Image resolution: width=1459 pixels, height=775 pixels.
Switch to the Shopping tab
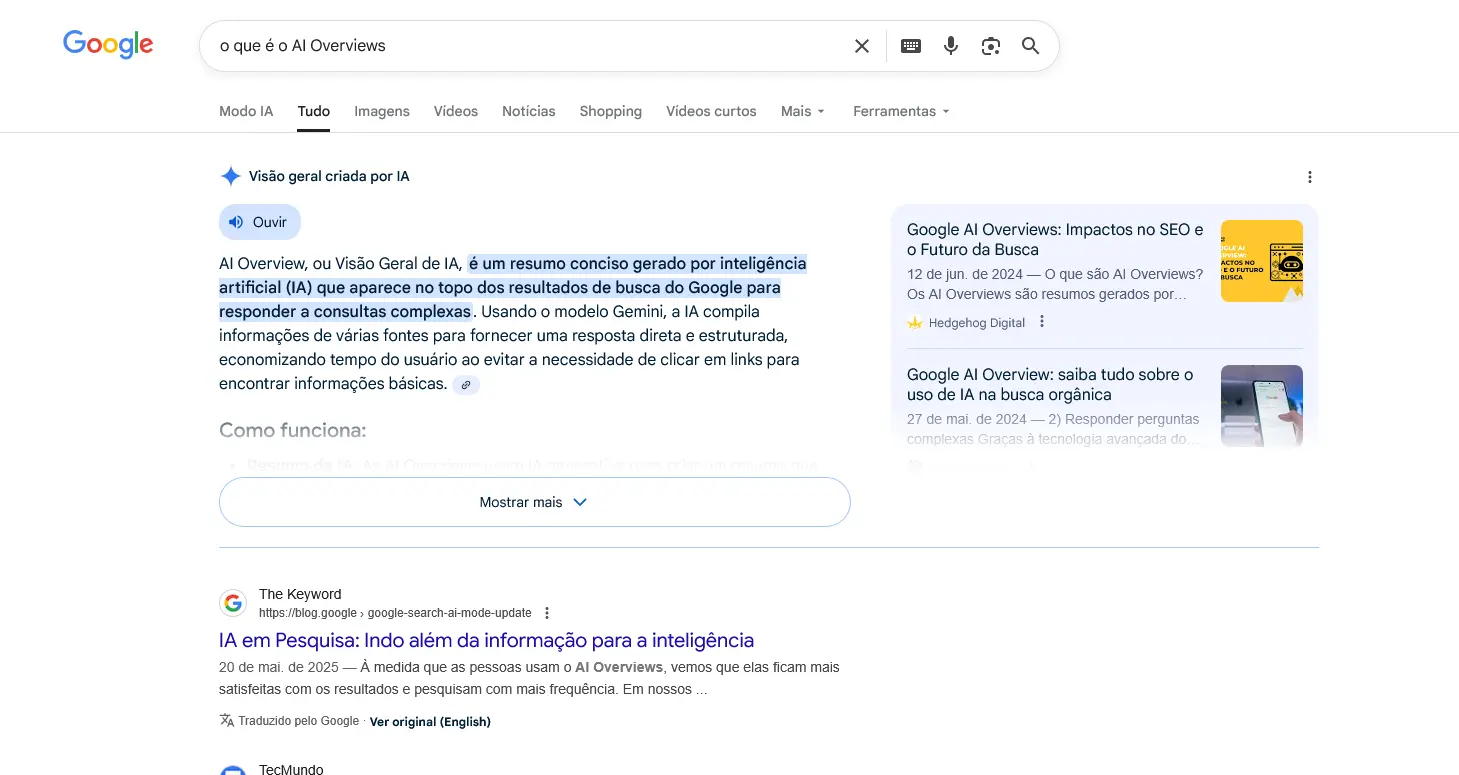pos(611,111)
